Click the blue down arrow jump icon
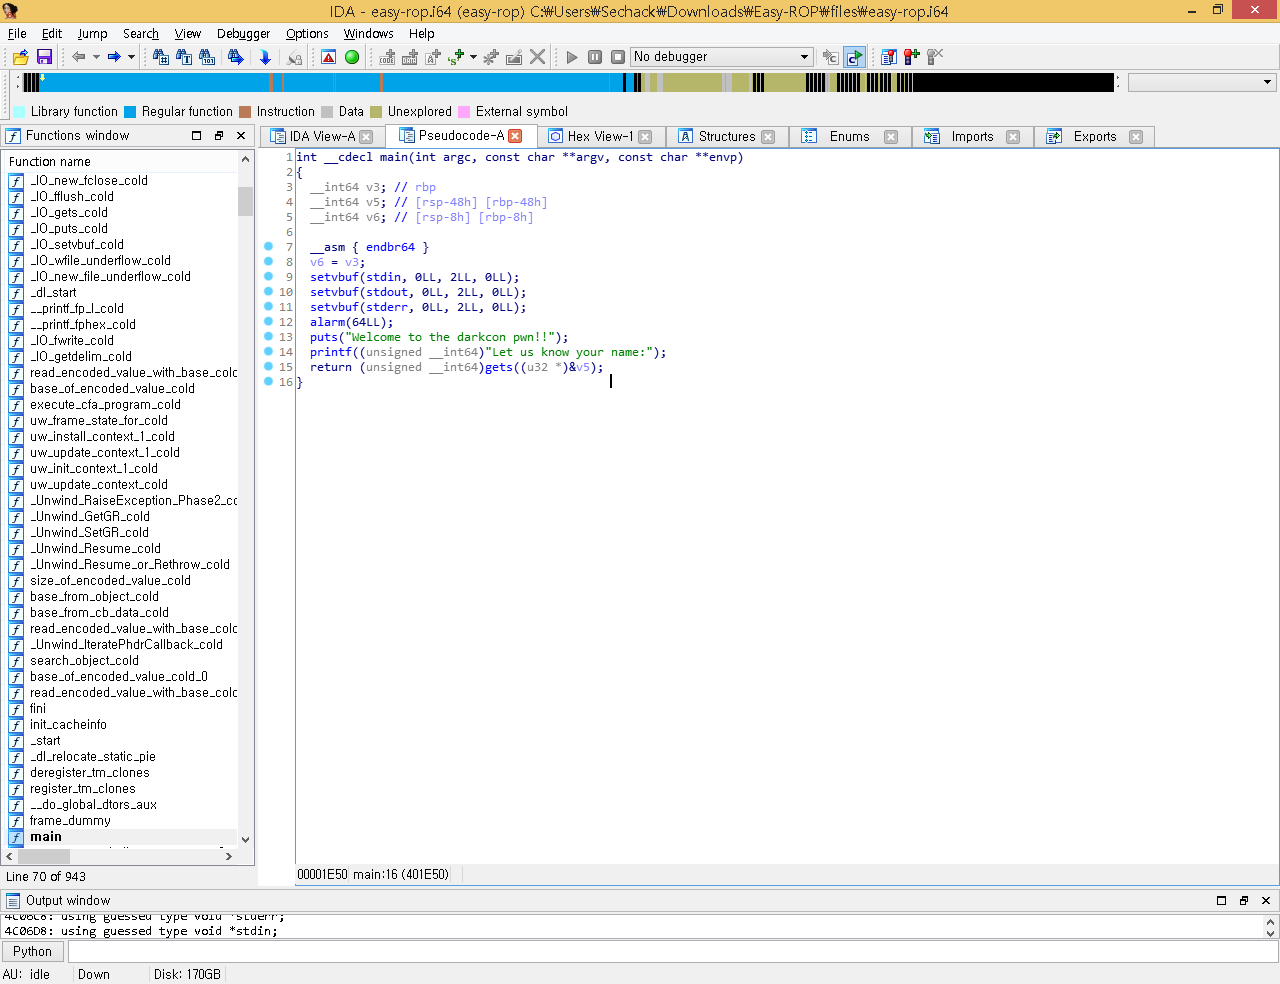This screenshot has width=1280, height=984. 265,57
